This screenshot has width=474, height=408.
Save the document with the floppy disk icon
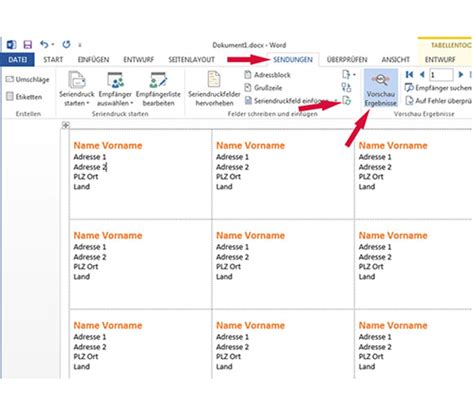[x=28, y=45]
